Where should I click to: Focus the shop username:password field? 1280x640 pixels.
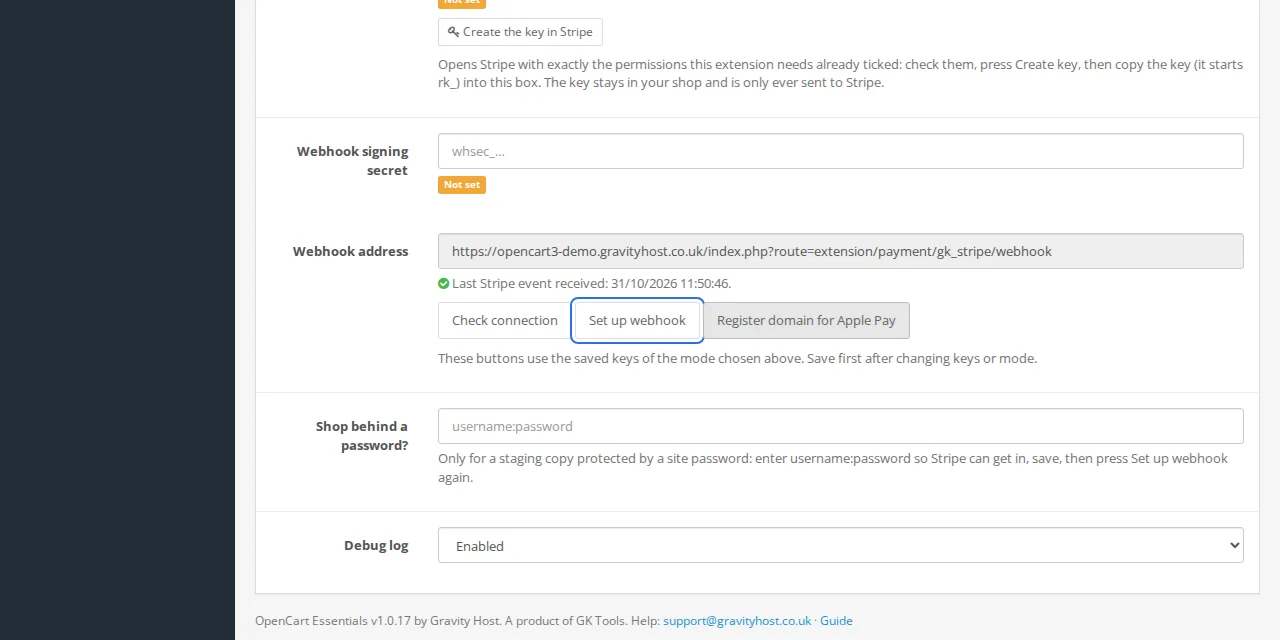tap(840, 426)
